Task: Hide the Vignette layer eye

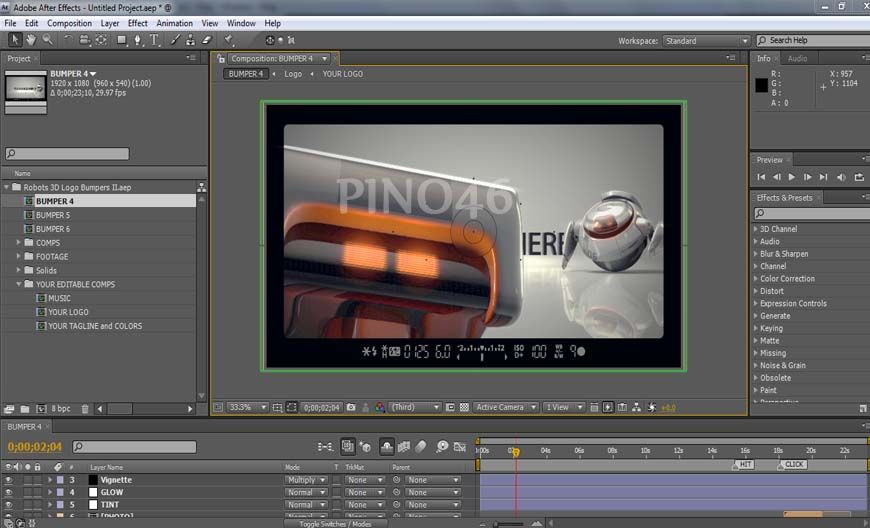Action: tap(8, 480)
